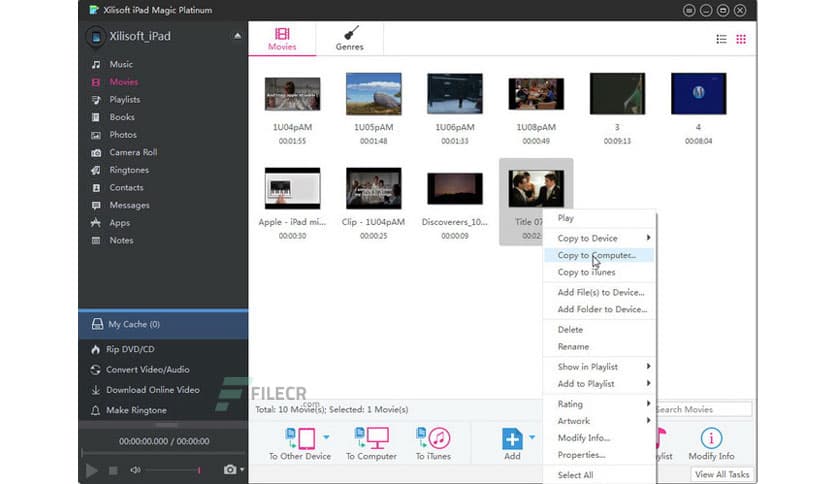Select the Clip - 1U04pAM thumbnail

coord(373,188)
